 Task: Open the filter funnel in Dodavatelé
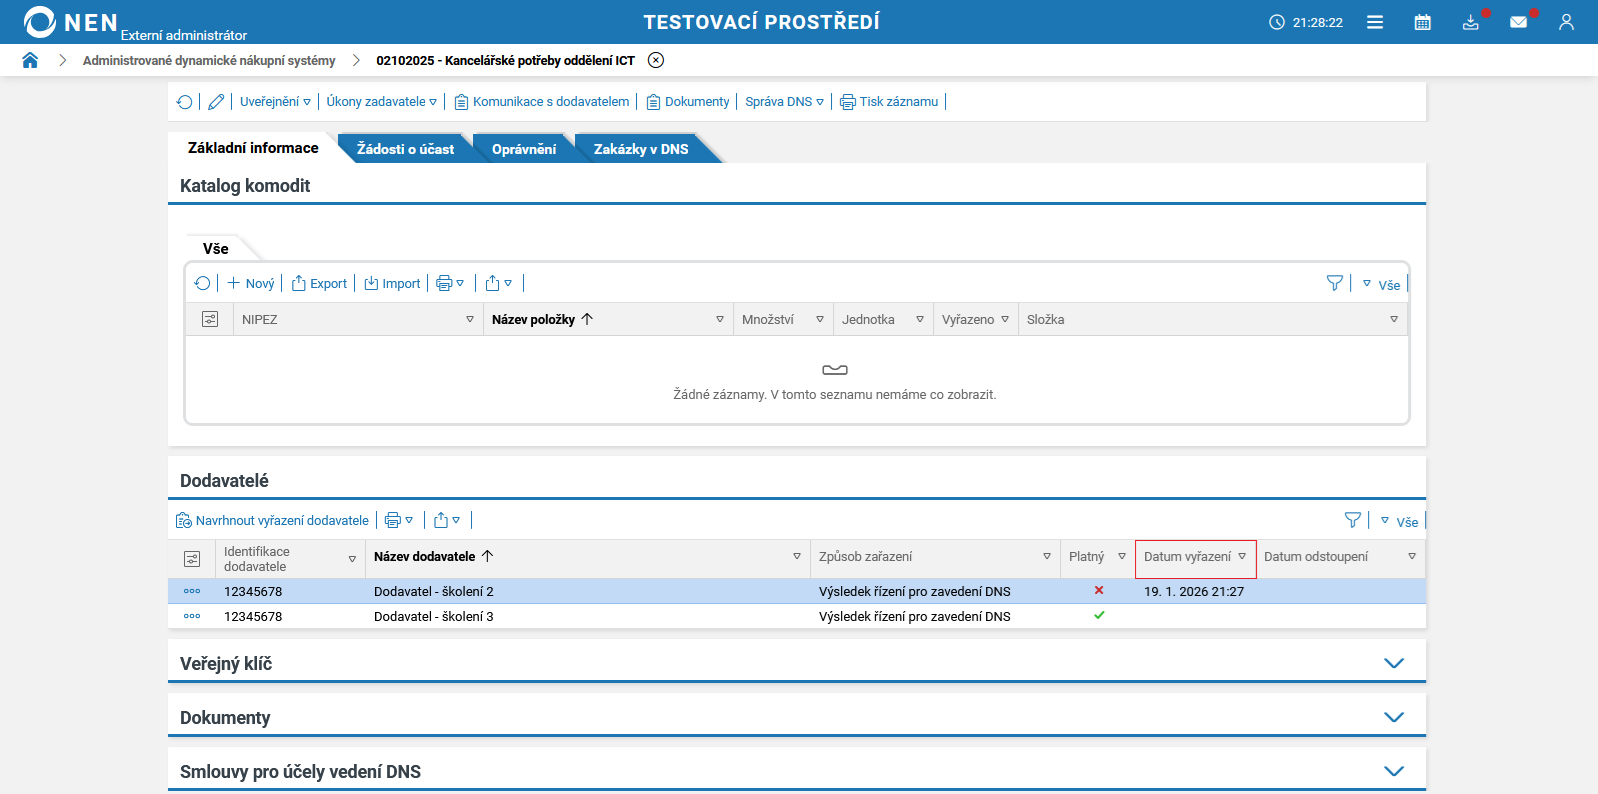point(1353,520)
